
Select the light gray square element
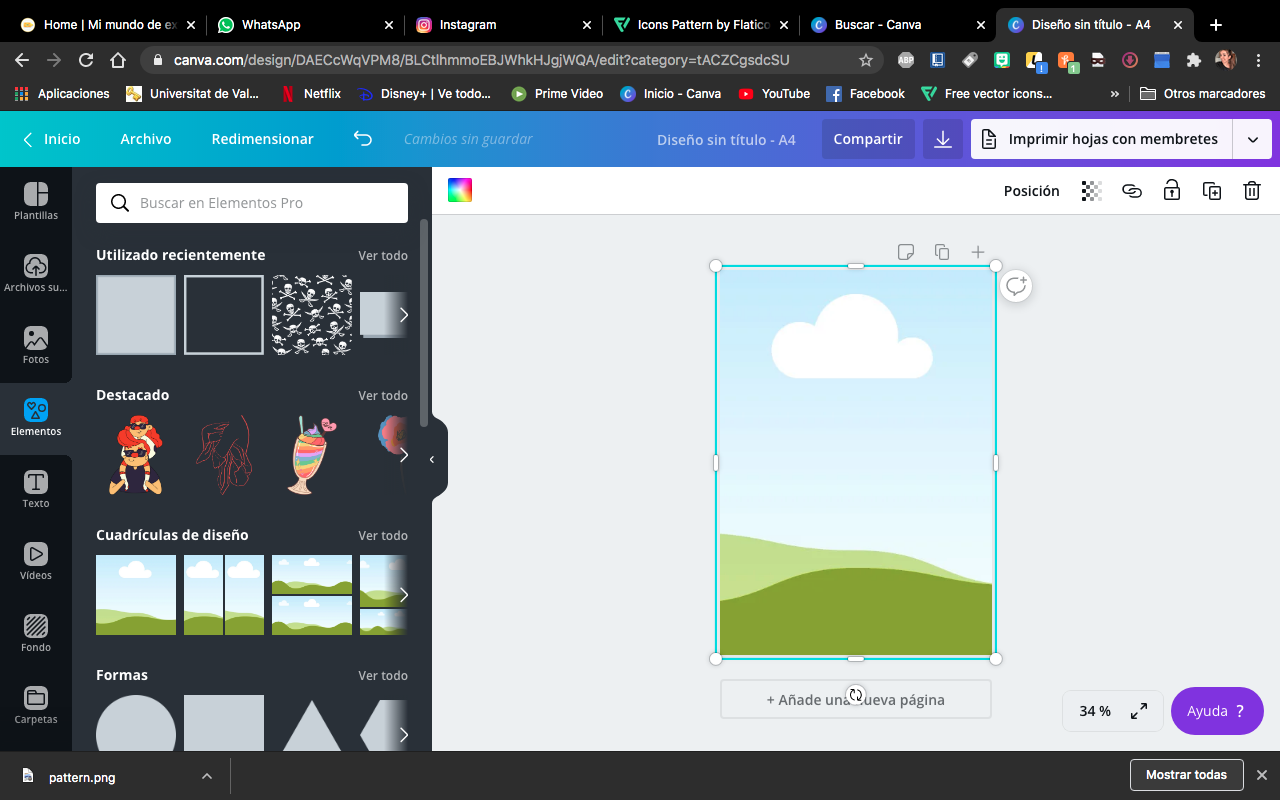click(136, 315)
